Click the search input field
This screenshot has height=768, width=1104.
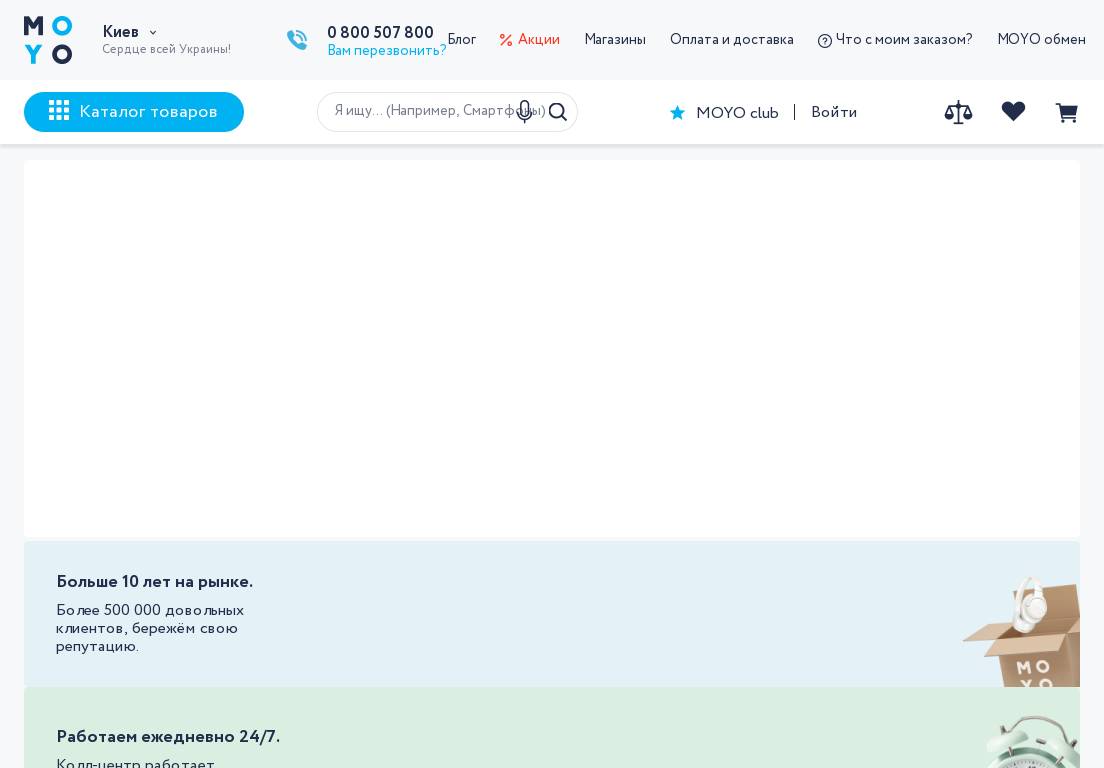click(420, 111)
